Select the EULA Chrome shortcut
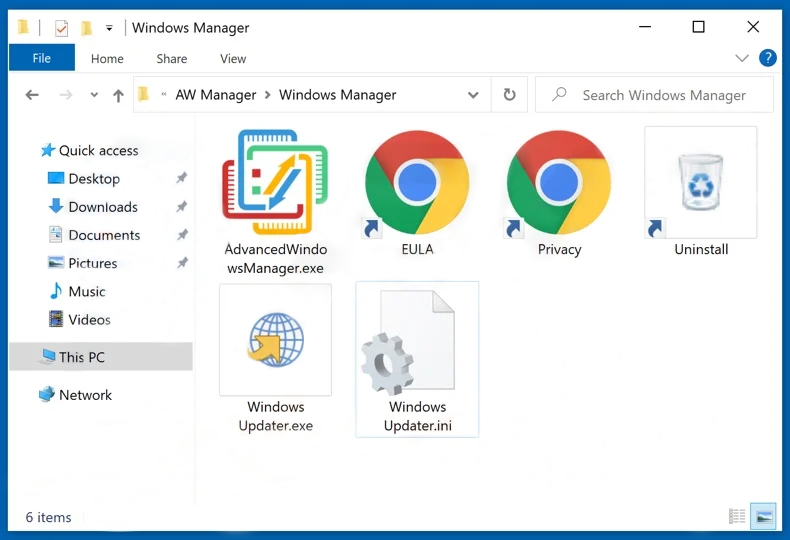This screenshot has width=790, height=540. click(417, 183)
